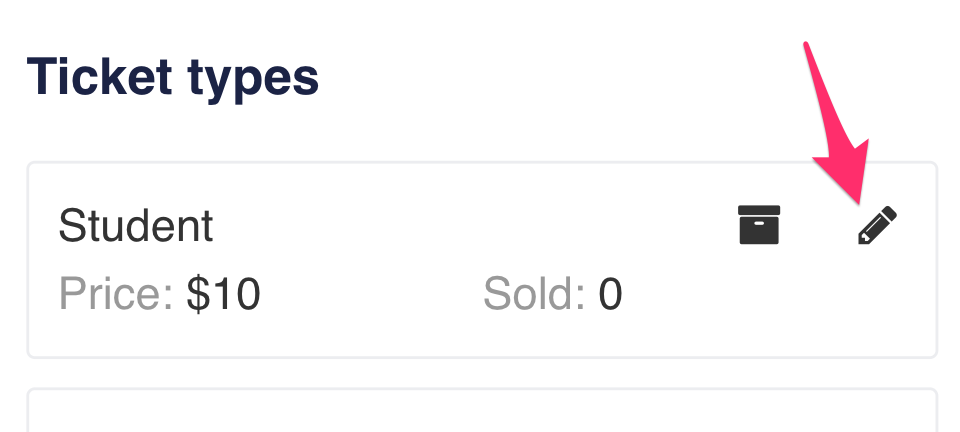
Task: Click the Ticket types heading
Action: click(x=172, y=78)
